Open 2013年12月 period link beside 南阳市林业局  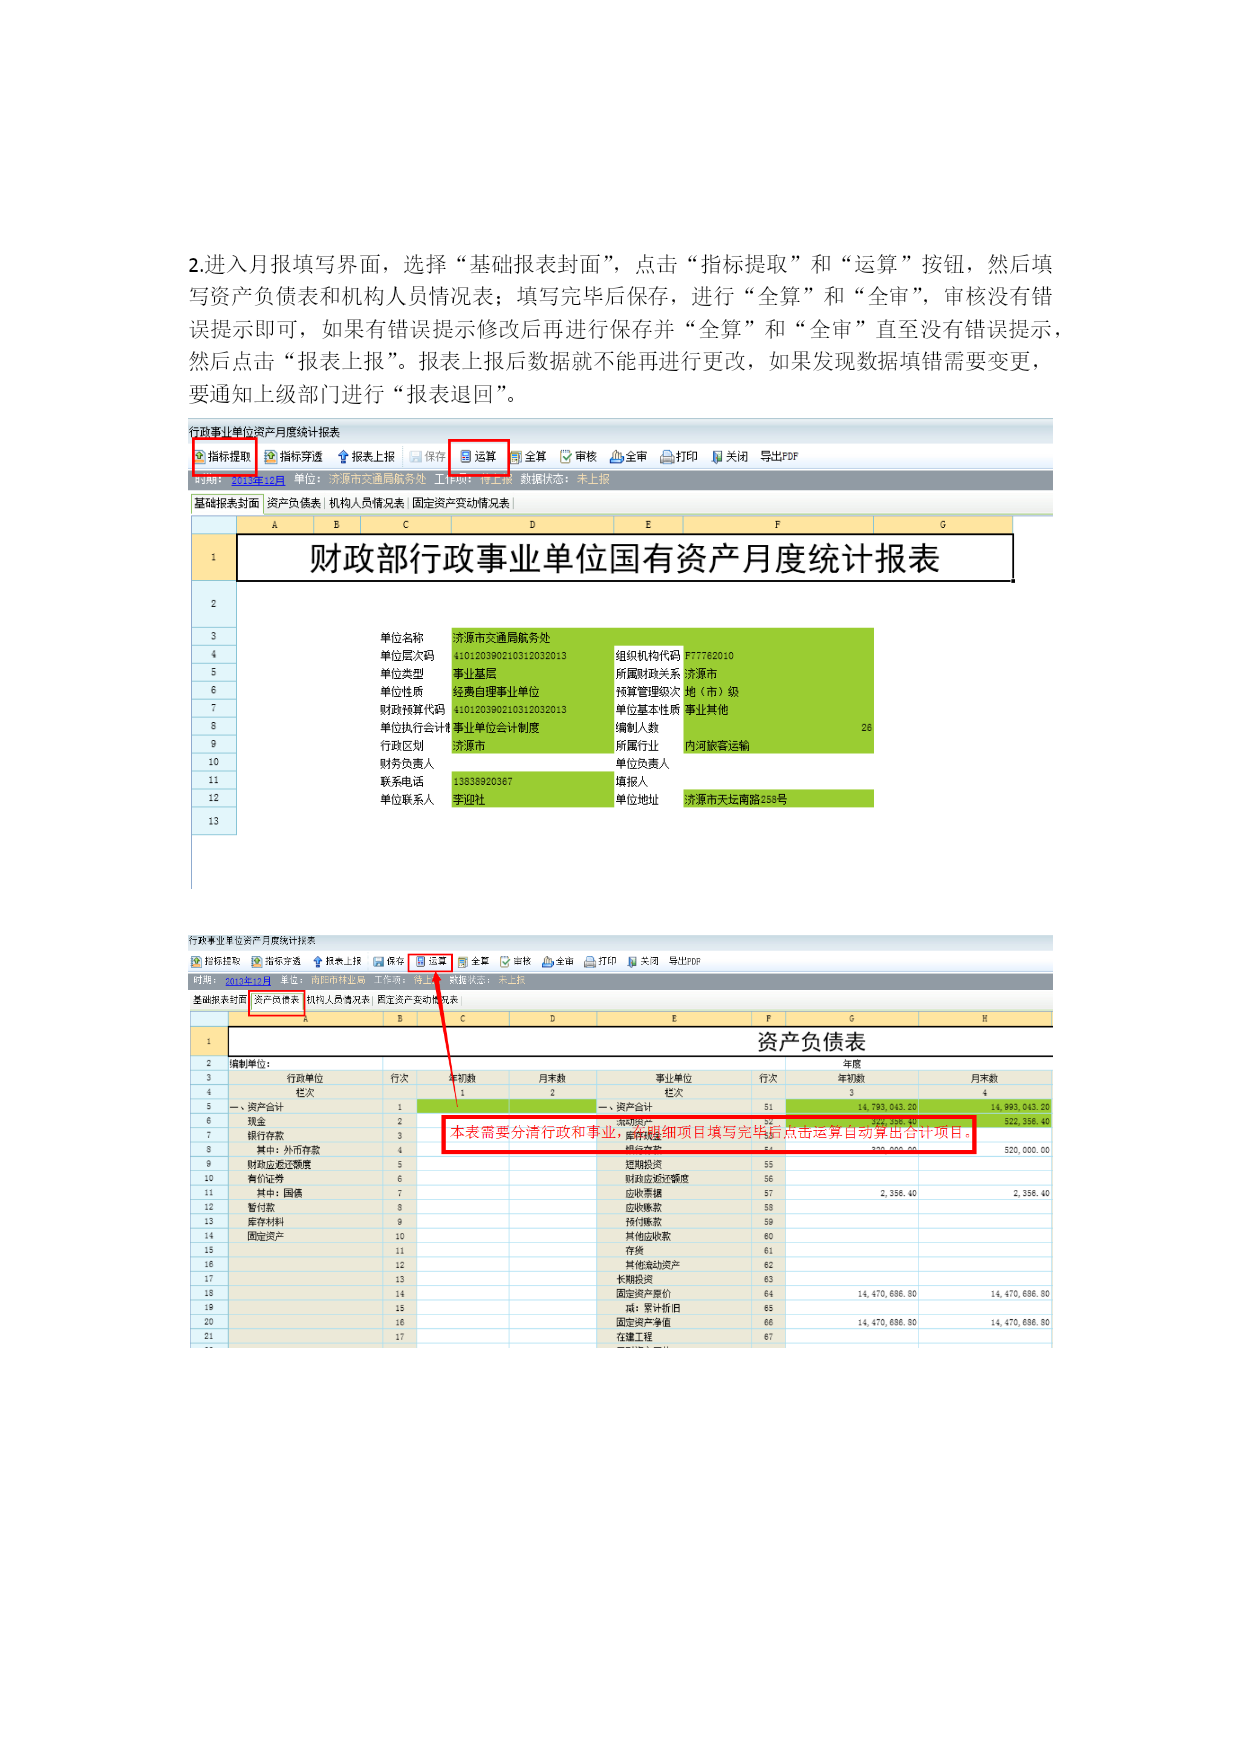point(248,981)
